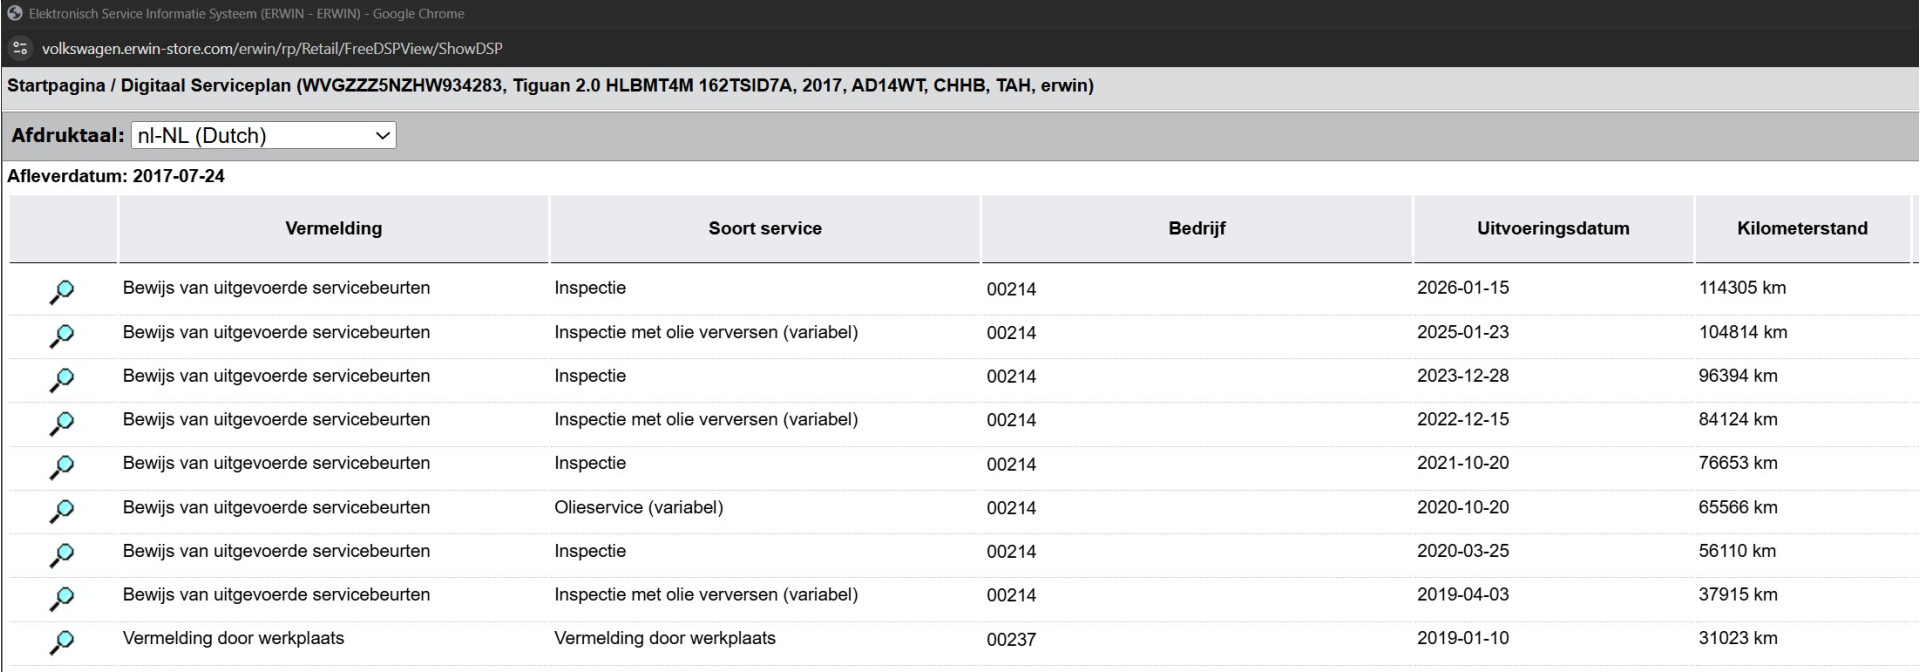
Task: Open the Olieservice (variabel) entry magnifier
Action: 61,510
